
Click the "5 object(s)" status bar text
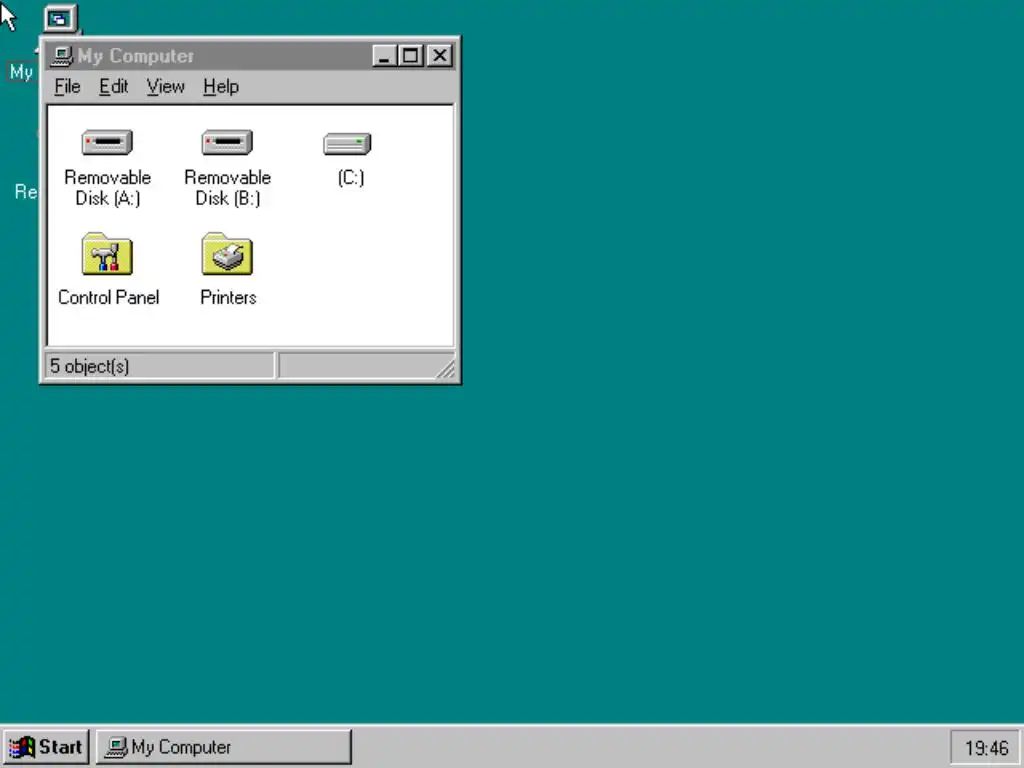point(89,366)
